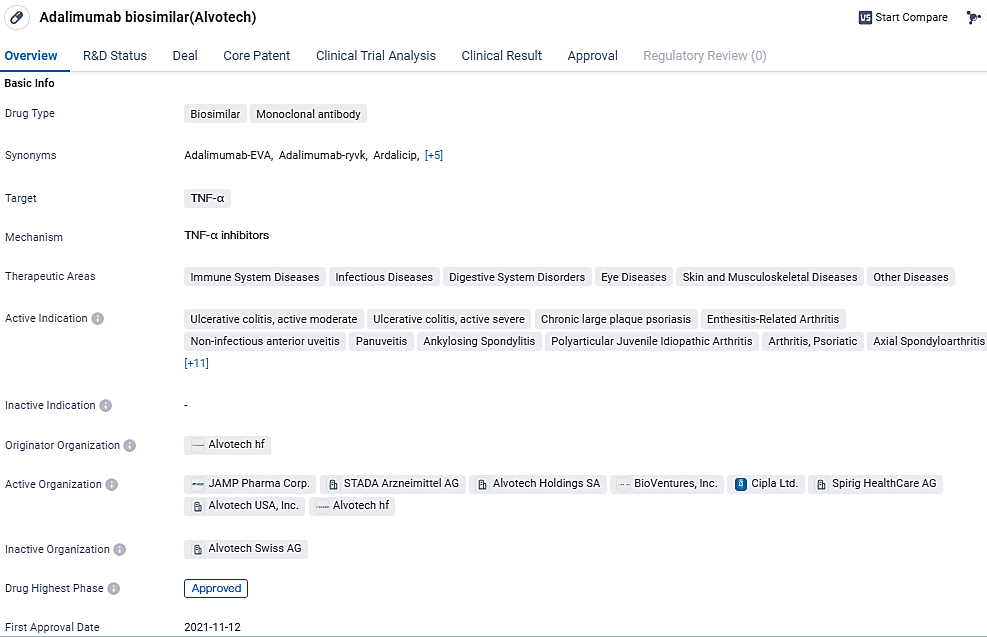The image size is (987, 637).
Task: Select the Panuveitis indication tag
Action: tap(382, 342)
